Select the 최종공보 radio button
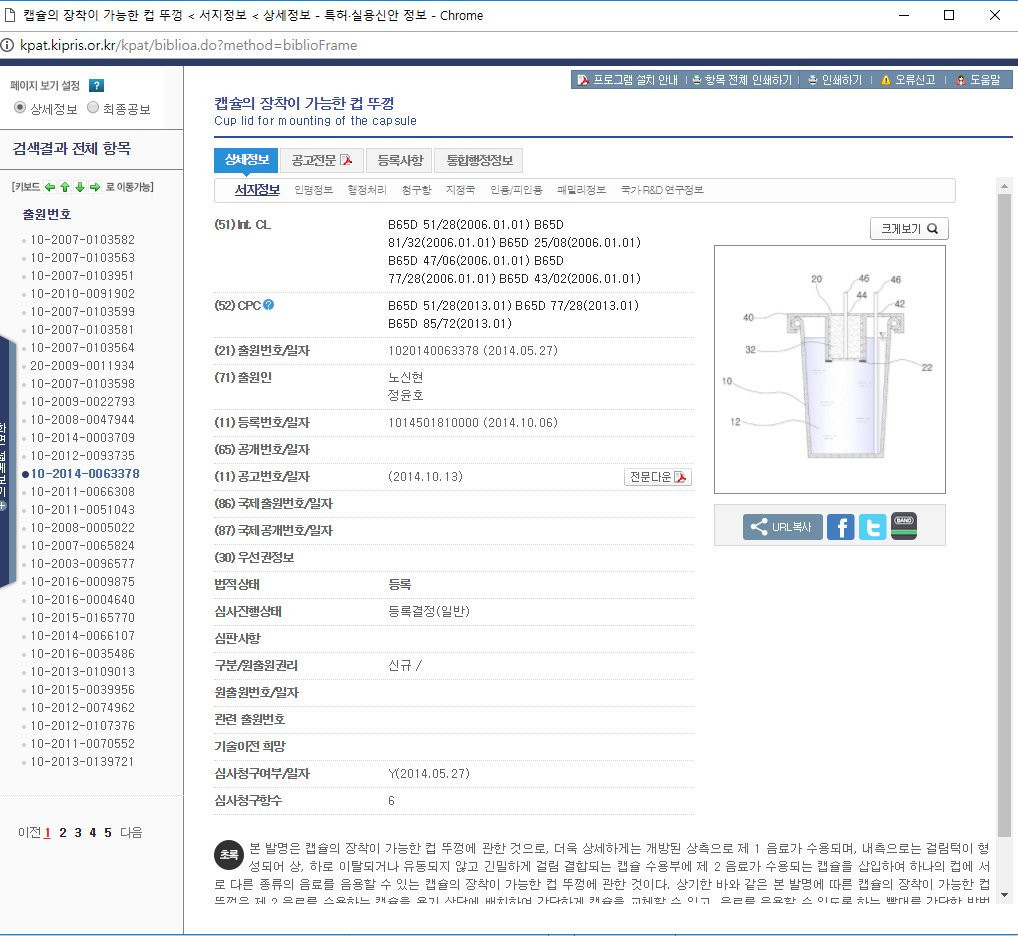 (93, 108)
